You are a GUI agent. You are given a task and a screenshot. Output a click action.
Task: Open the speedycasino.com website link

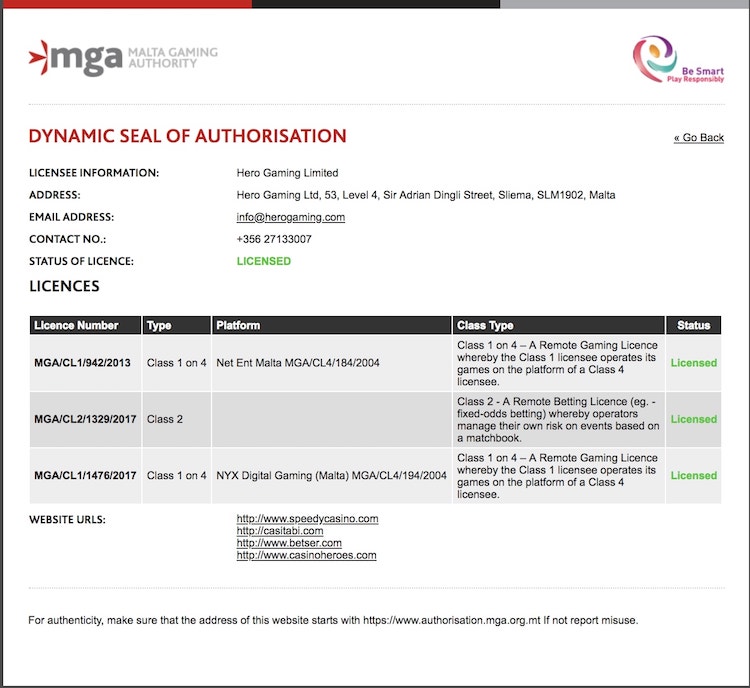pyautogui.click(x=307, y=519)
